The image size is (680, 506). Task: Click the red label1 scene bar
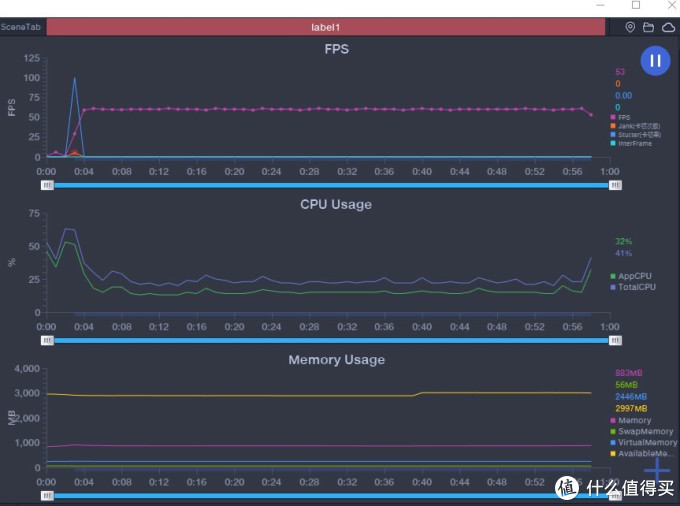(326, 27)
